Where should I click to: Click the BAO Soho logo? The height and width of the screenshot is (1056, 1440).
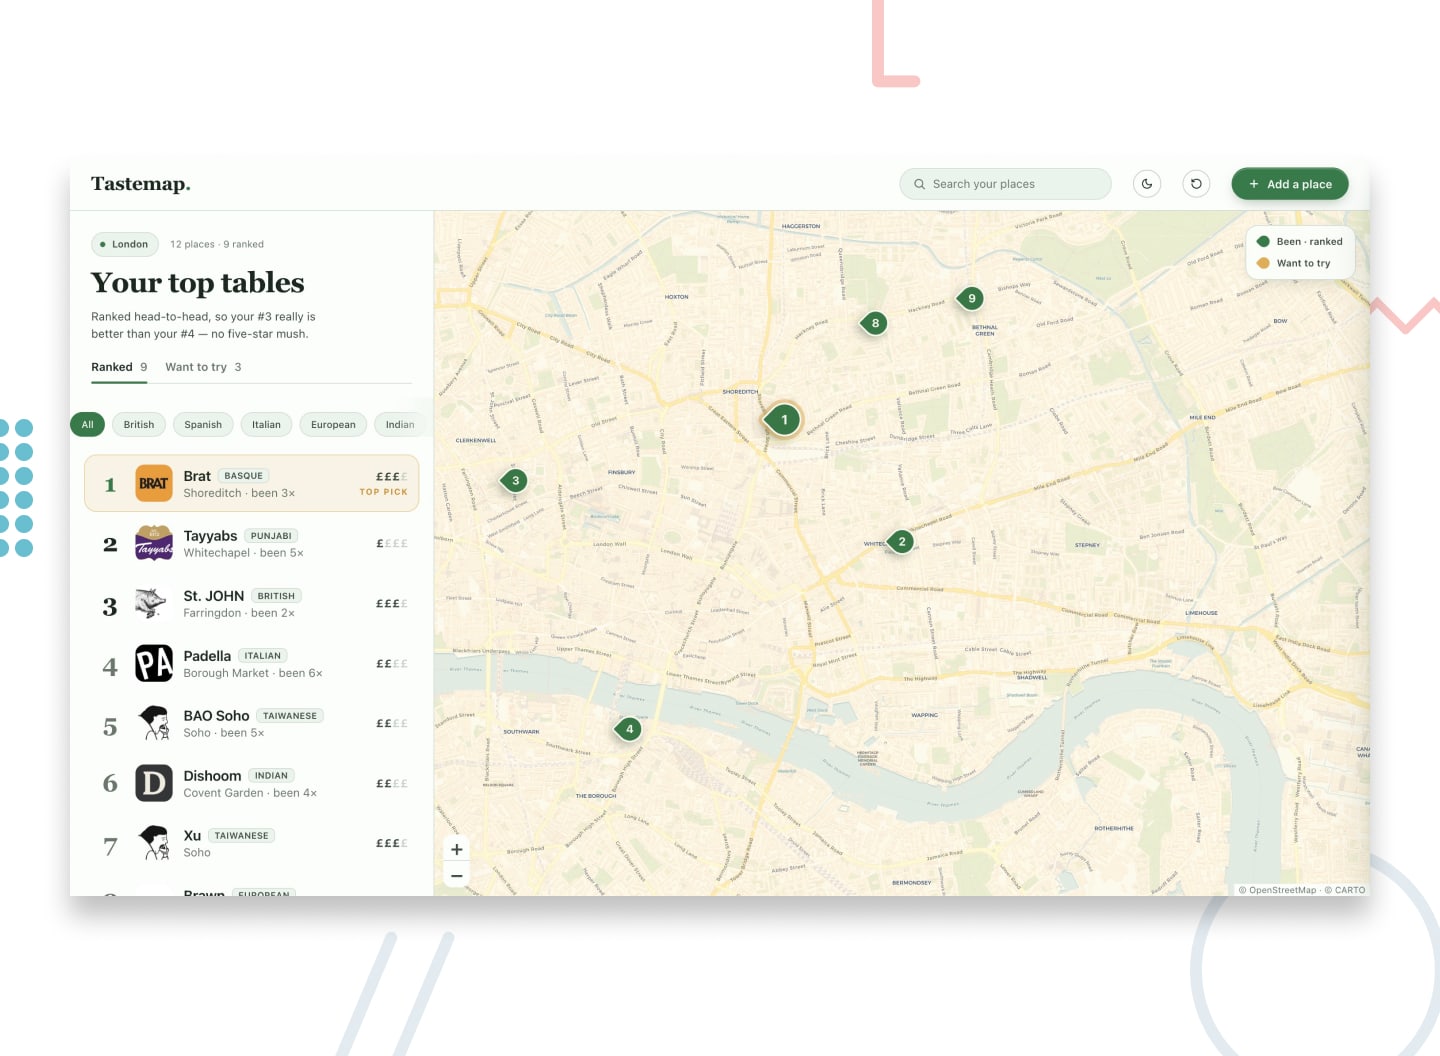coord(154,724)
